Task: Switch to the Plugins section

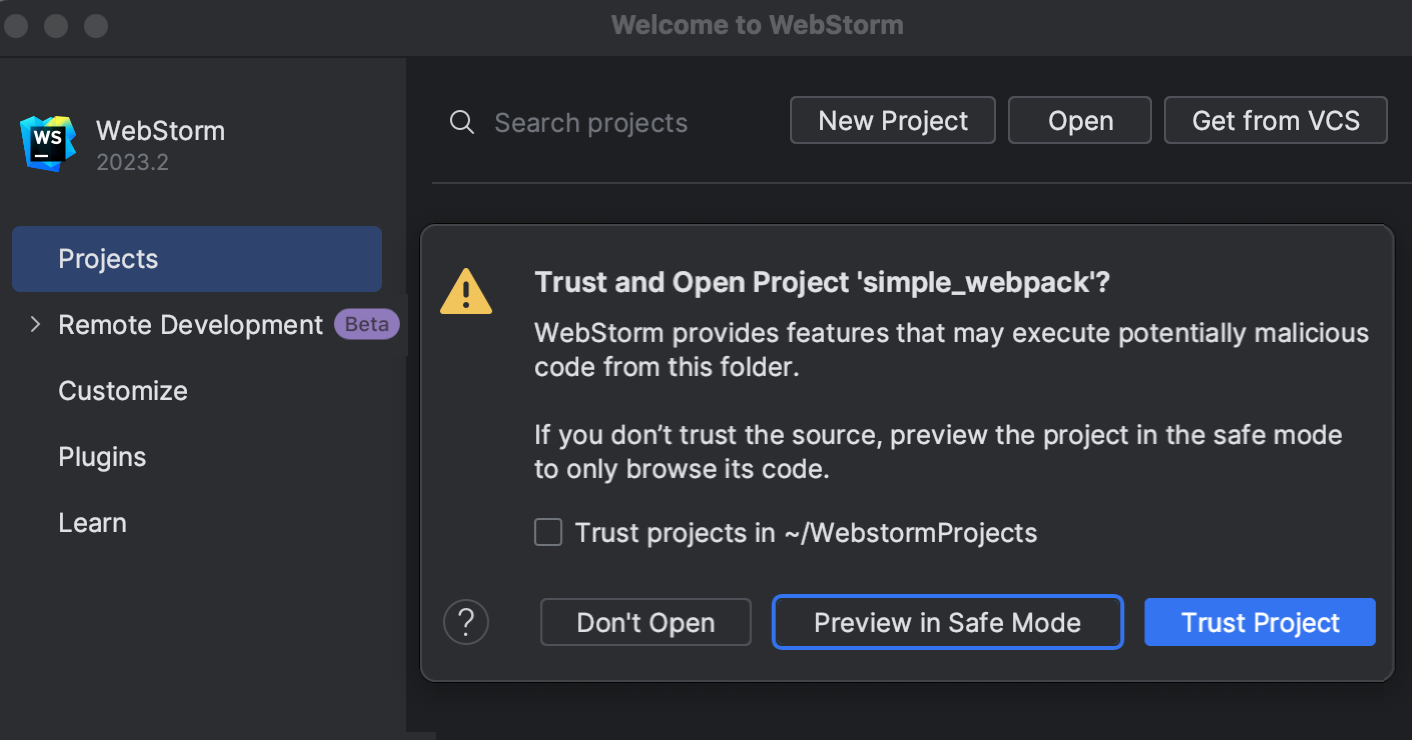Action: tap(102, 456)
